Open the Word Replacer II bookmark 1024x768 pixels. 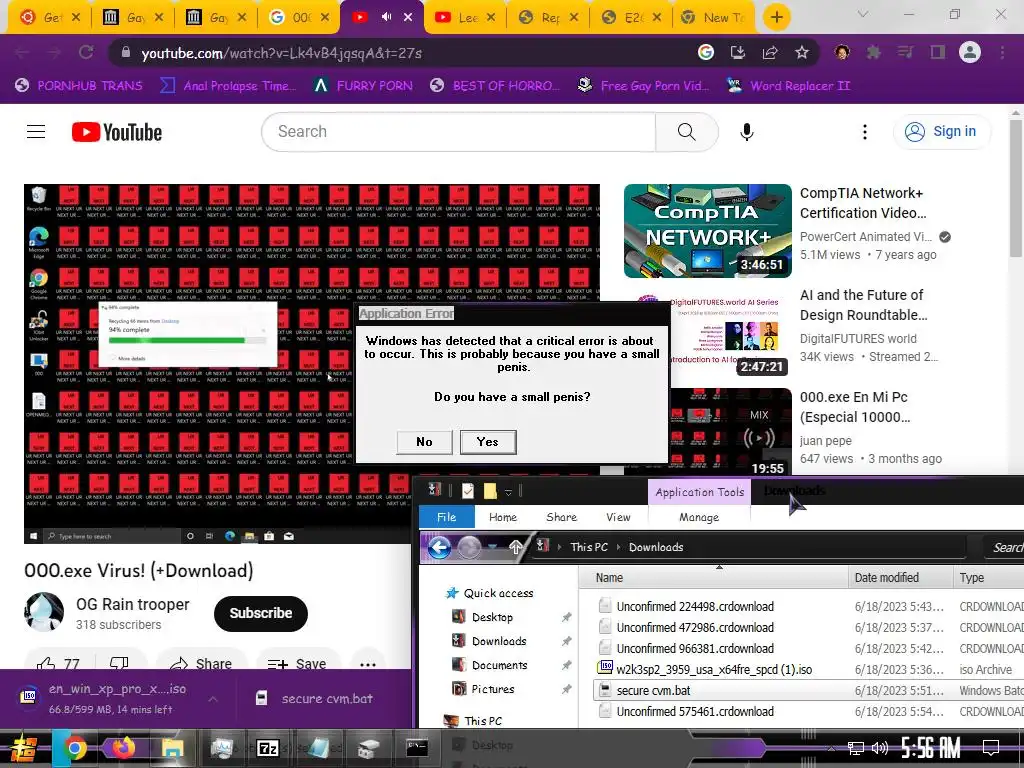click(x=788, y=86)
